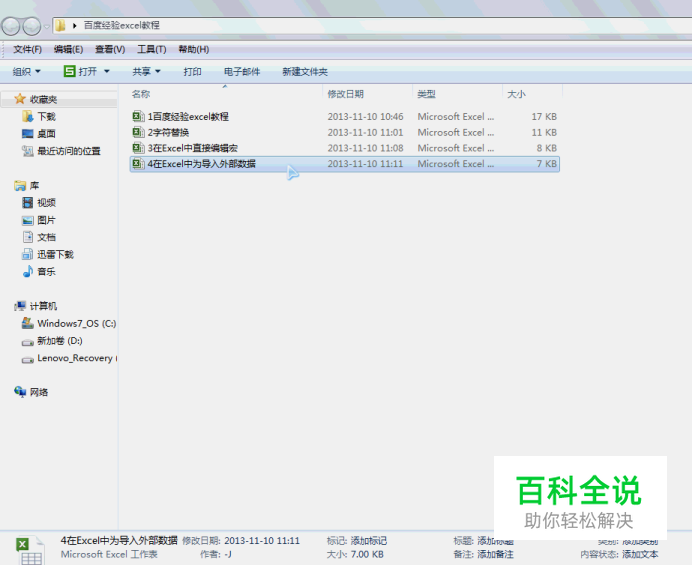
Task: Click the 电子邮件 toolbar button
Action: click(x=242, y=72)
